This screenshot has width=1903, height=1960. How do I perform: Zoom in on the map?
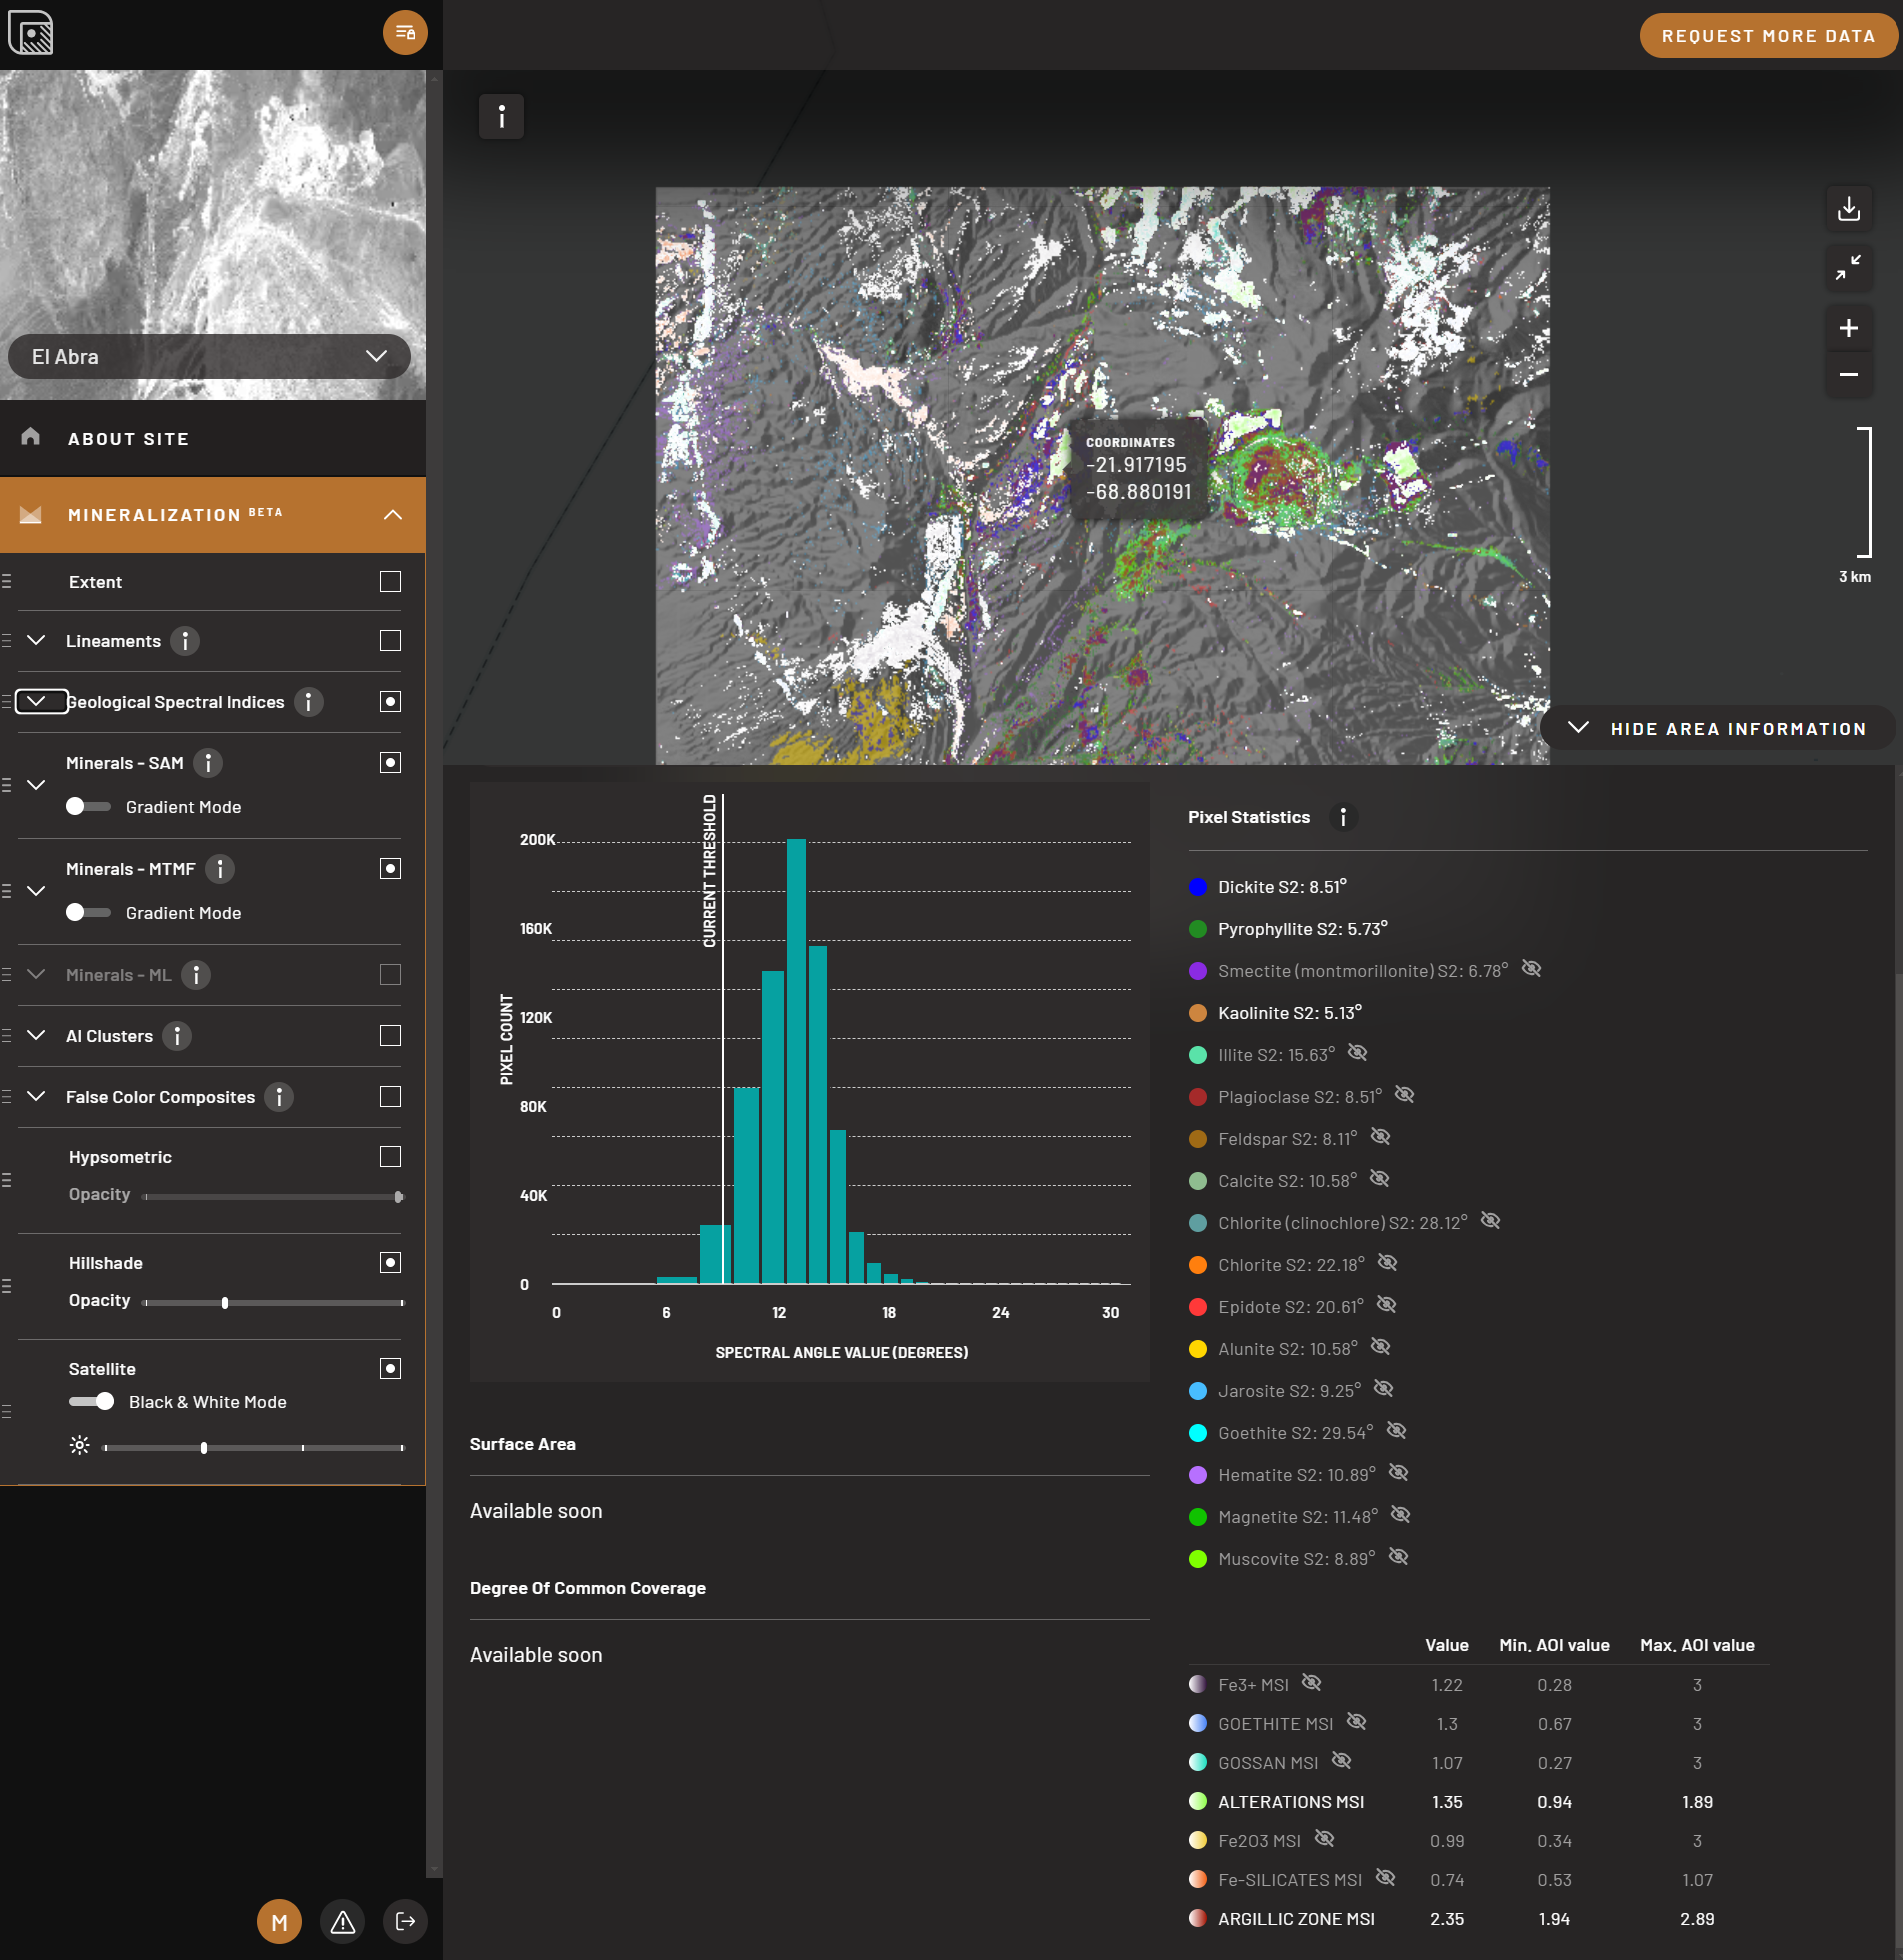tap(1848, 328)
